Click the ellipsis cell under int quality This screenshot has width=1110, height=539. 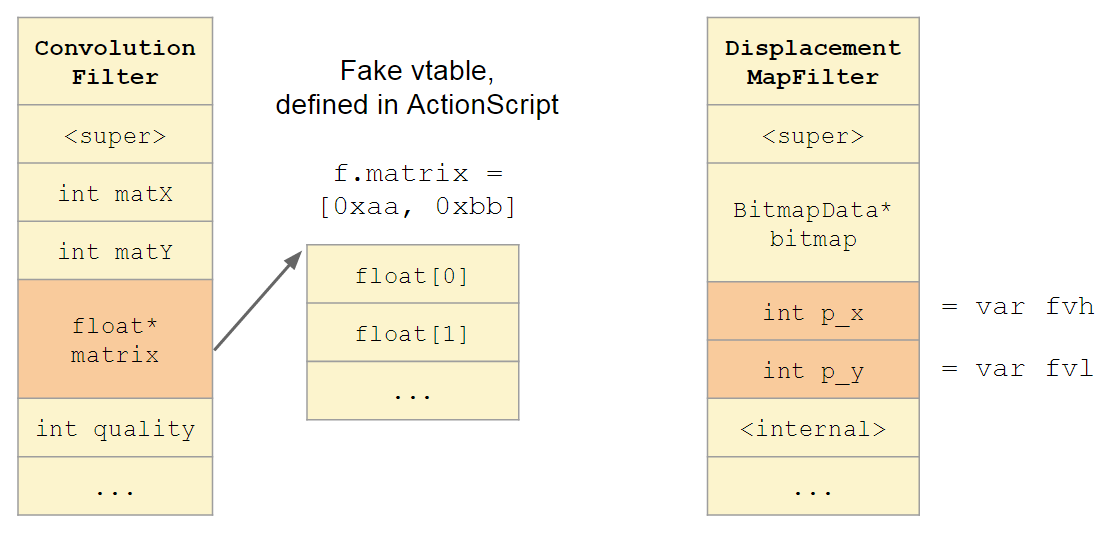pos(115,487)
